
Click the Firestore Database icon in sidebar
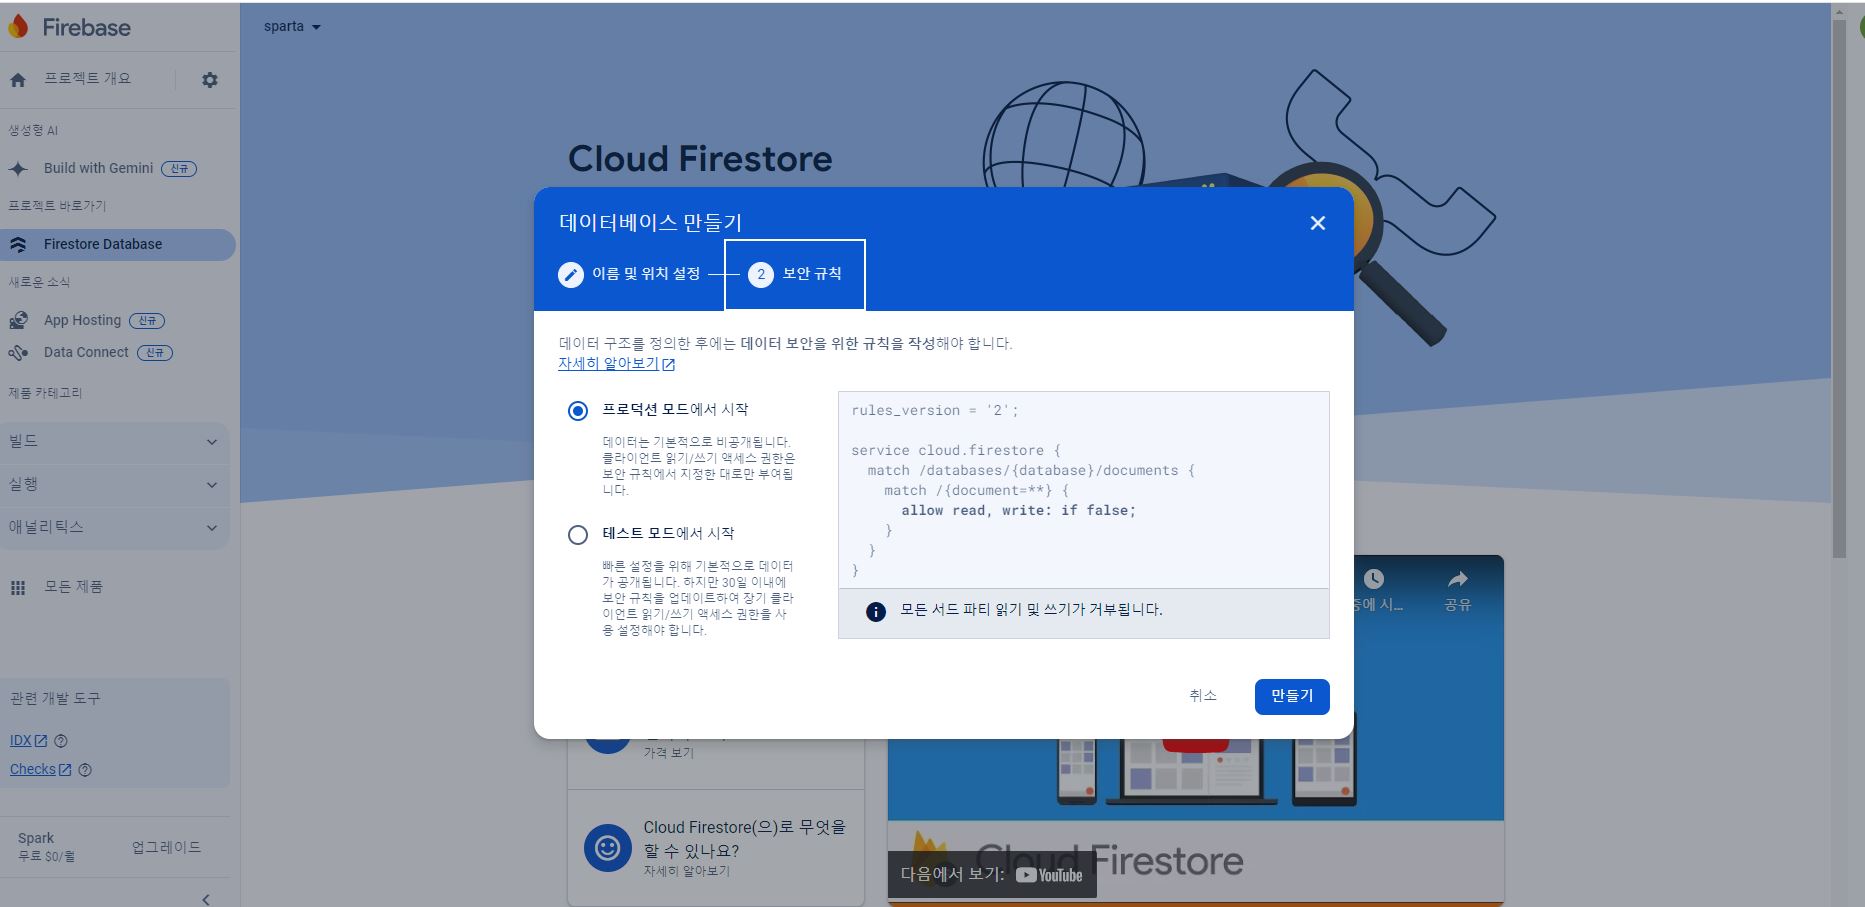point(18,245)
